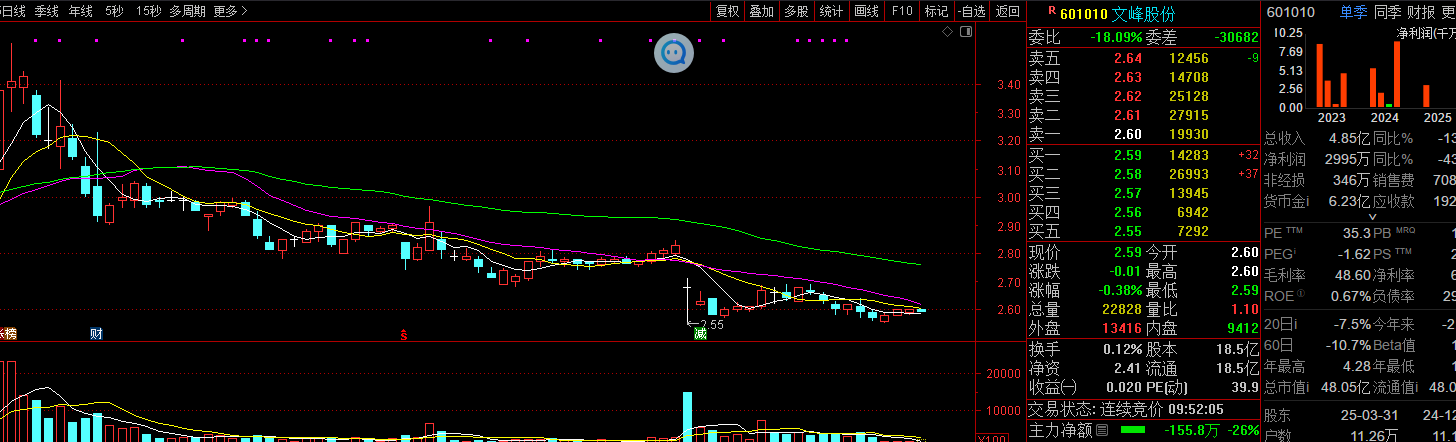The image size is (1456, 442).
Task: Click the 2023 label on profit chart
Action: 1331,118
